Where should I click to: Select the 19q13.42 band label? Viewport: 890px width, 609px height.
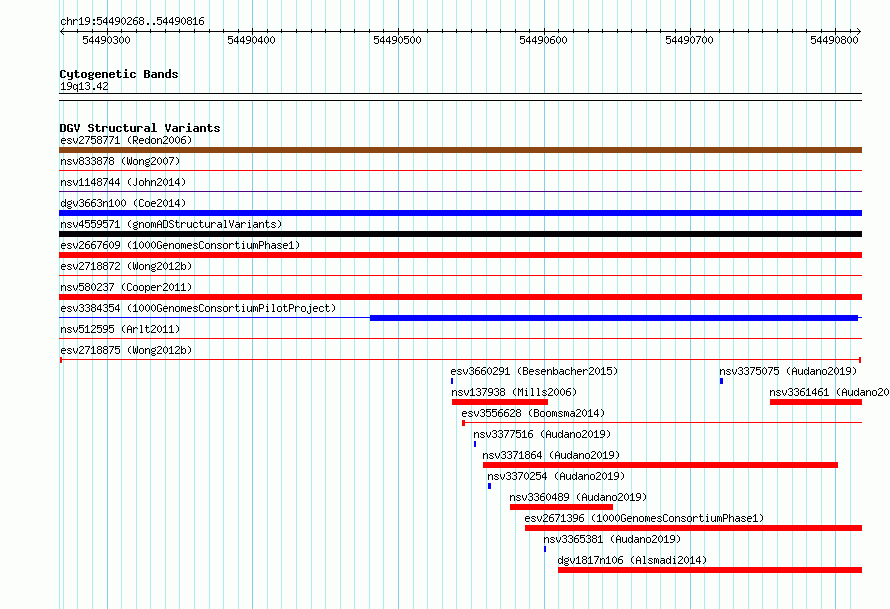[84, 86]
